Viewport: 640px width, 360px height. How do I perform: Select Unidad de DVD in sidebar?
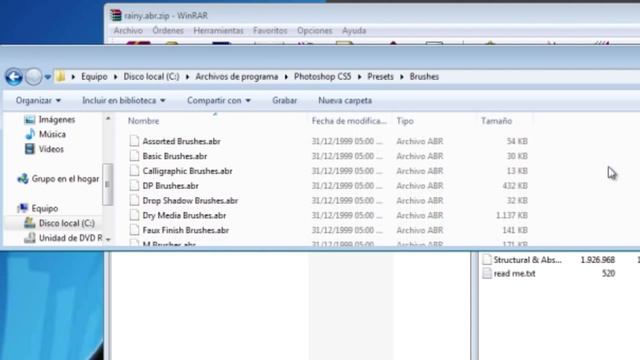click(x=70, y=238)
